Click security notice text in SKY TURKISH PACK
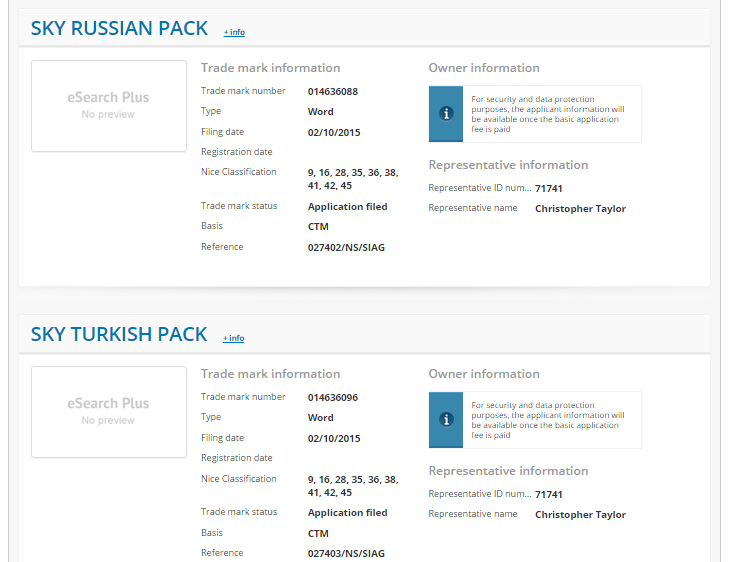This screenshot has height=562, width=733. click(548, 420)
